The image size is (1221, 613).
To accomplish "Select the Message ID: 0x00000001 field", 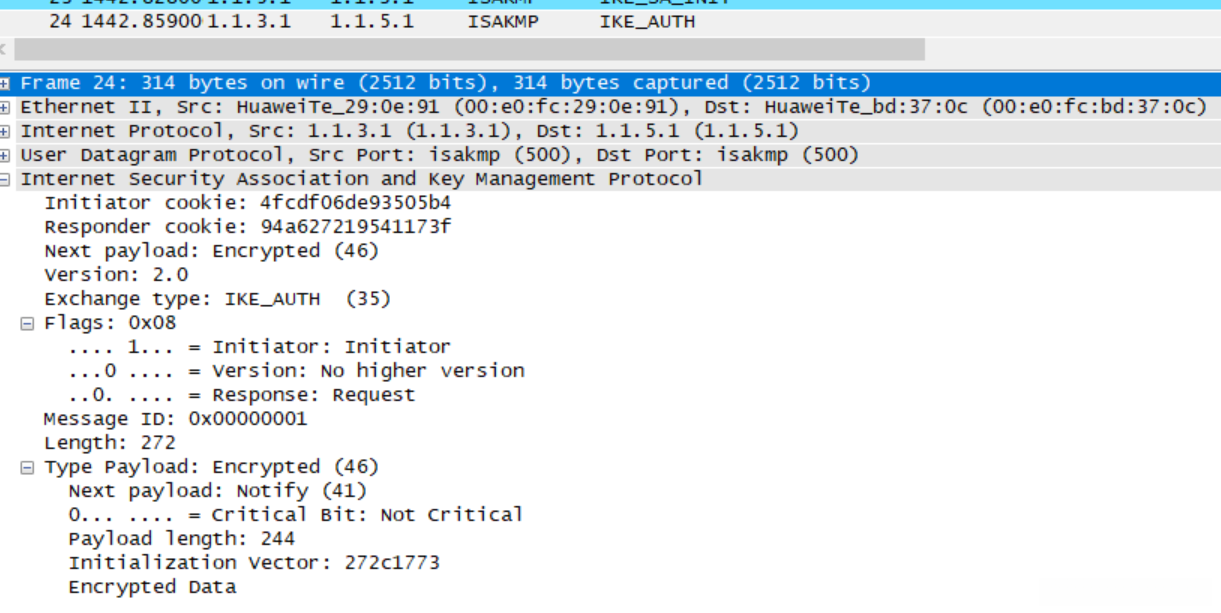I will (175, 419).
